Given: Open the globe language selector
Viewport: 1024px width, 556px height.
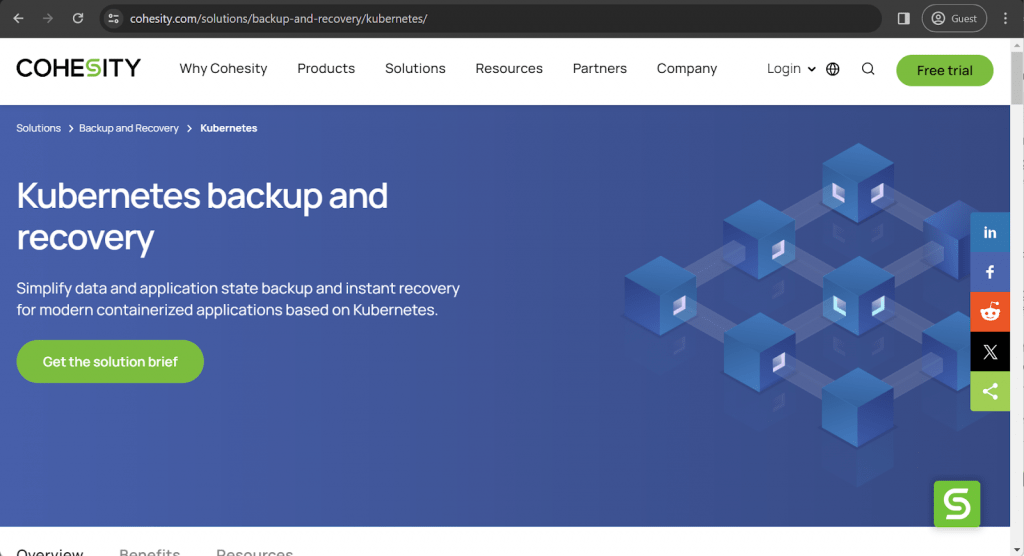Looking at the screenshot, I should [x=833, y=69].
